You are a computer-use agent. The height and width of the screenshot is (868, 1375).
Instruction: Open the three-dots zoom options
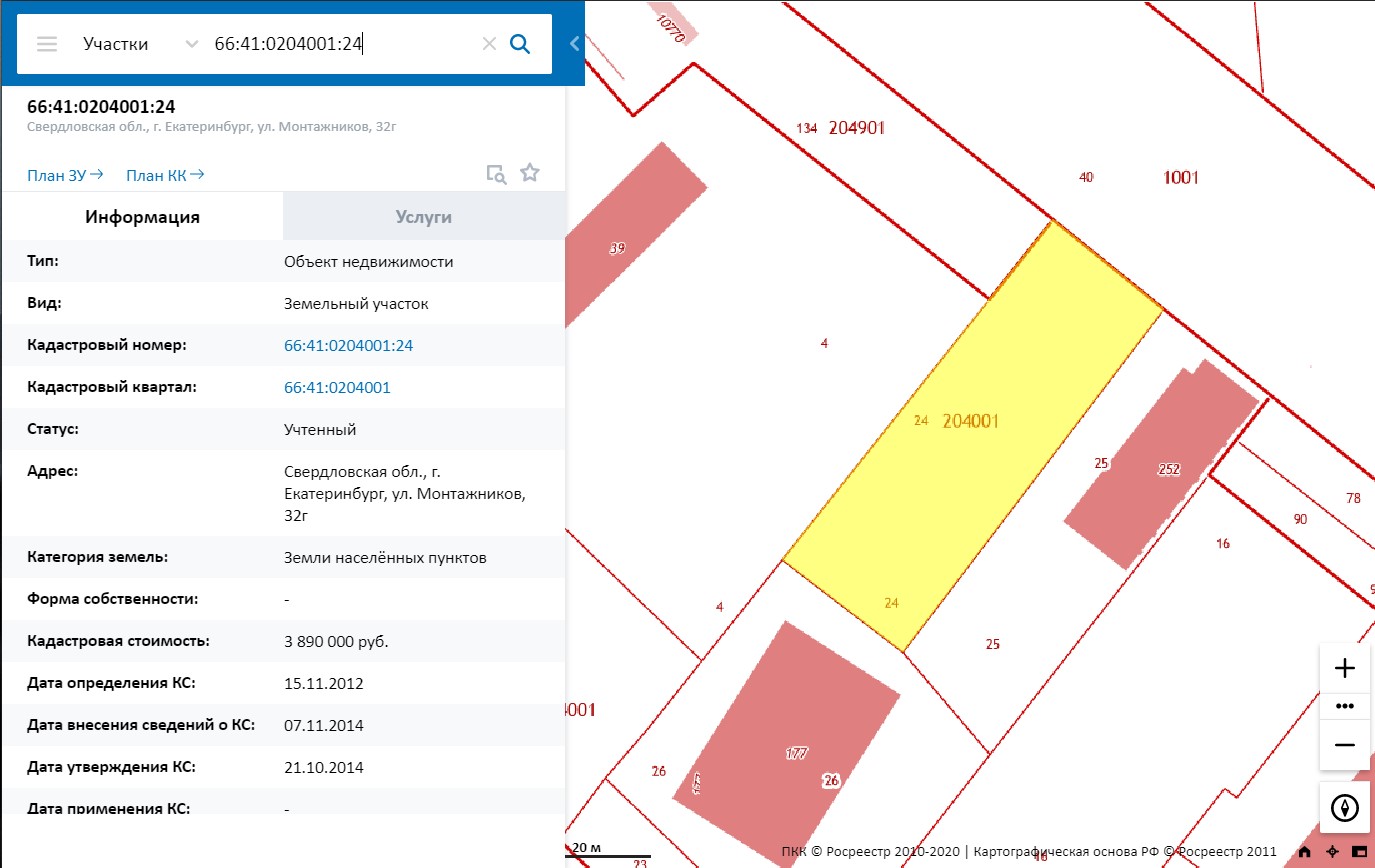[x=1345, y=706]
